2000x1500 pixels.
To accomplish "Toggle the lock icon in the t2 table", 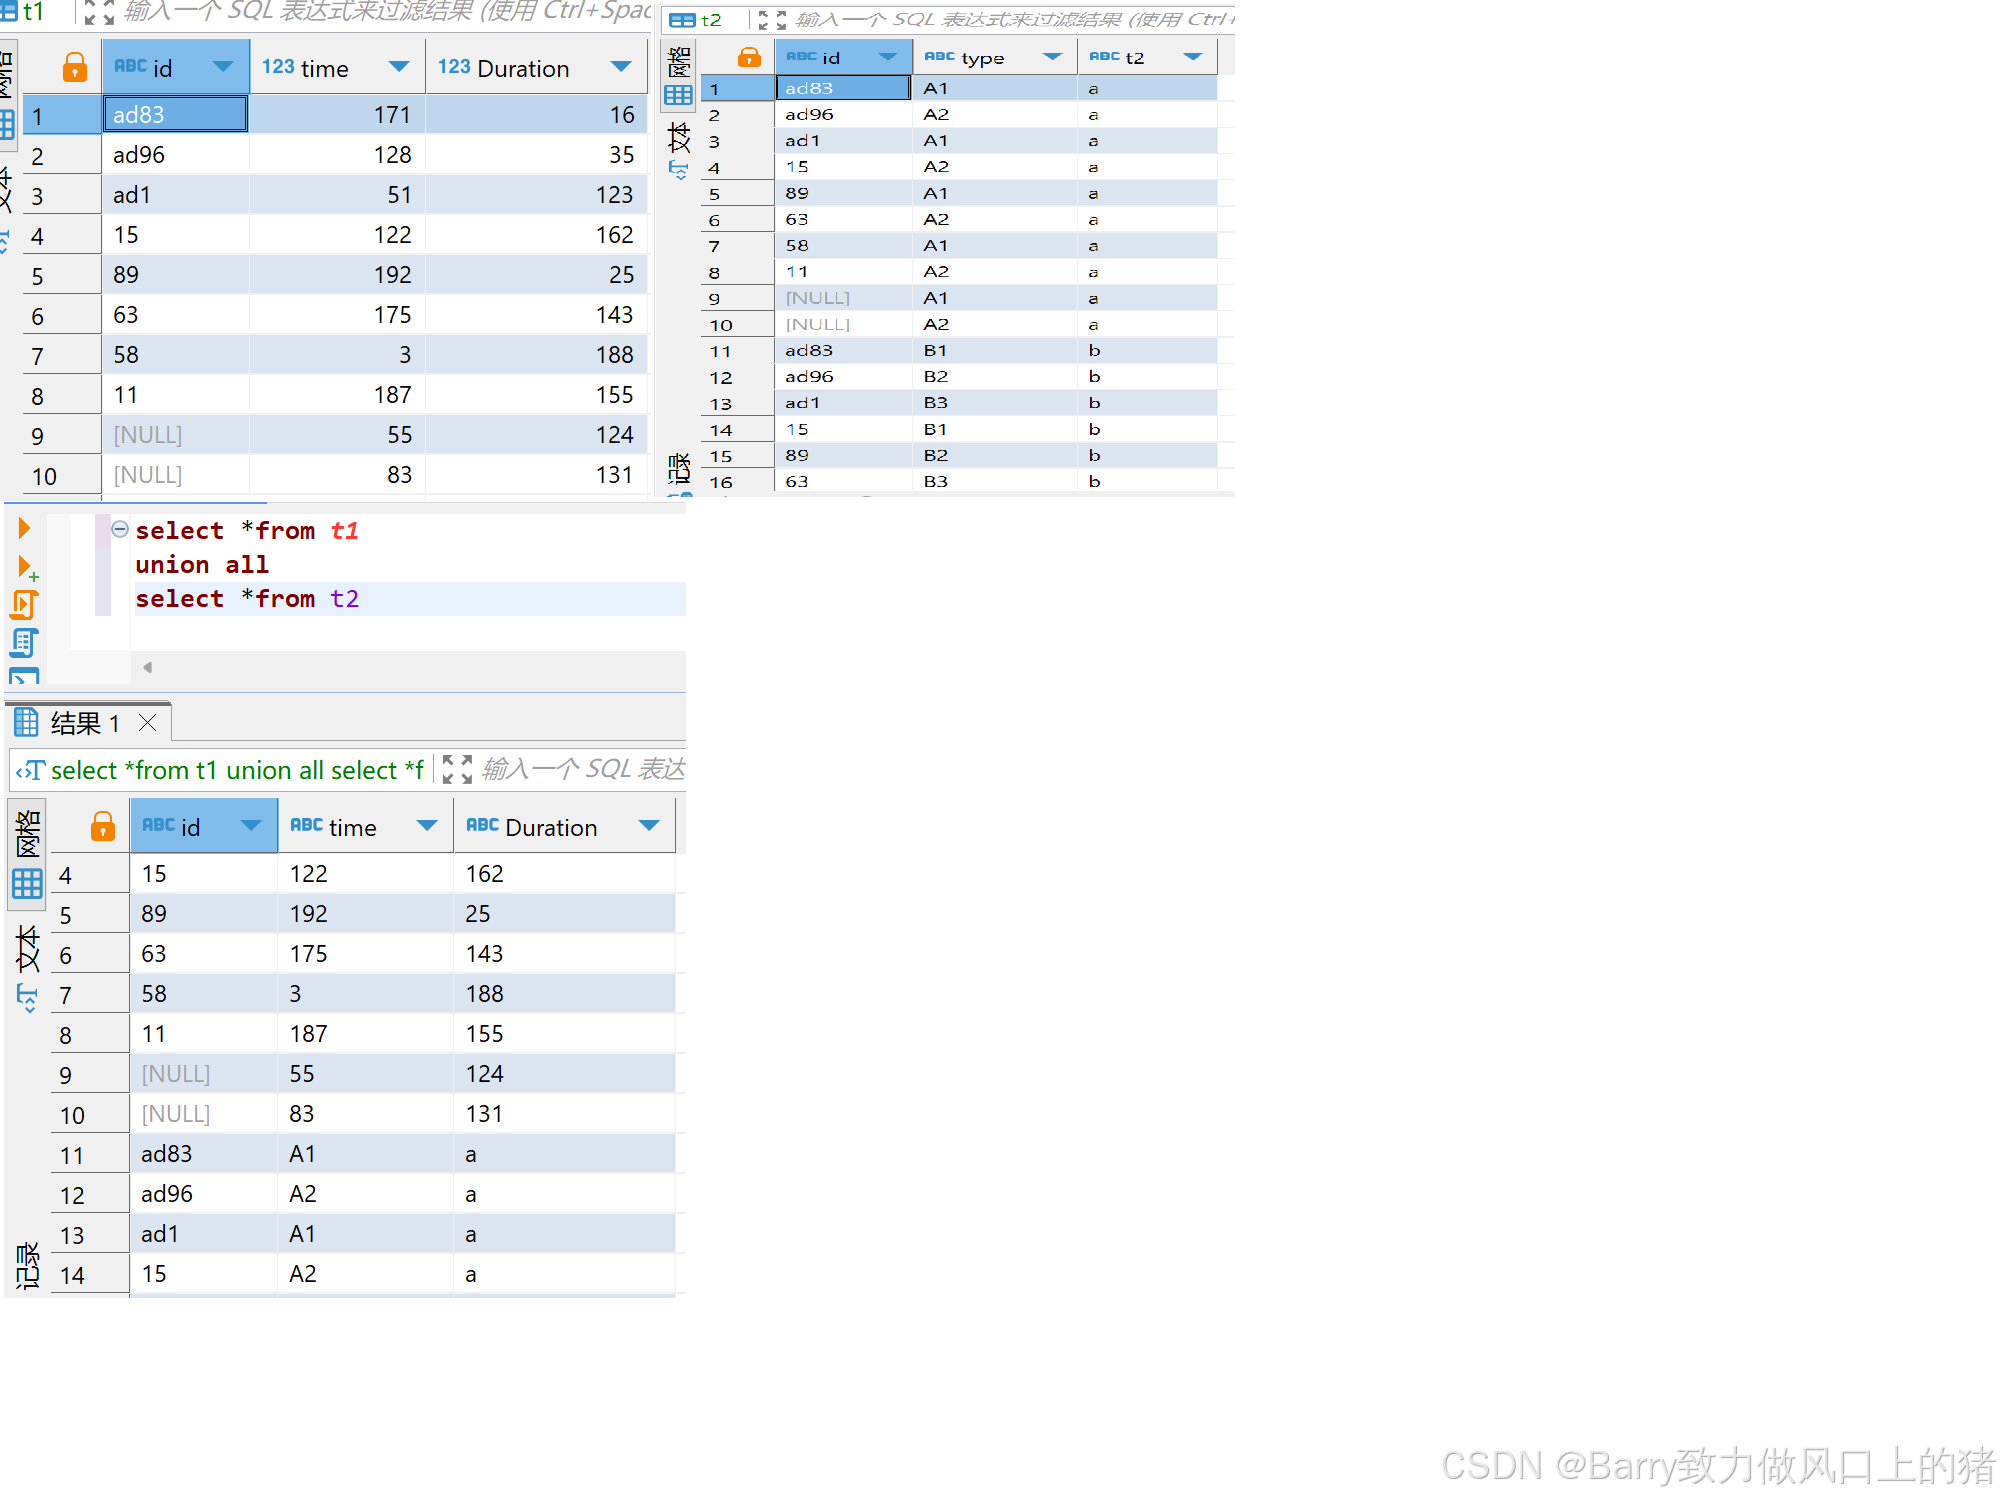I will point(749,57).
